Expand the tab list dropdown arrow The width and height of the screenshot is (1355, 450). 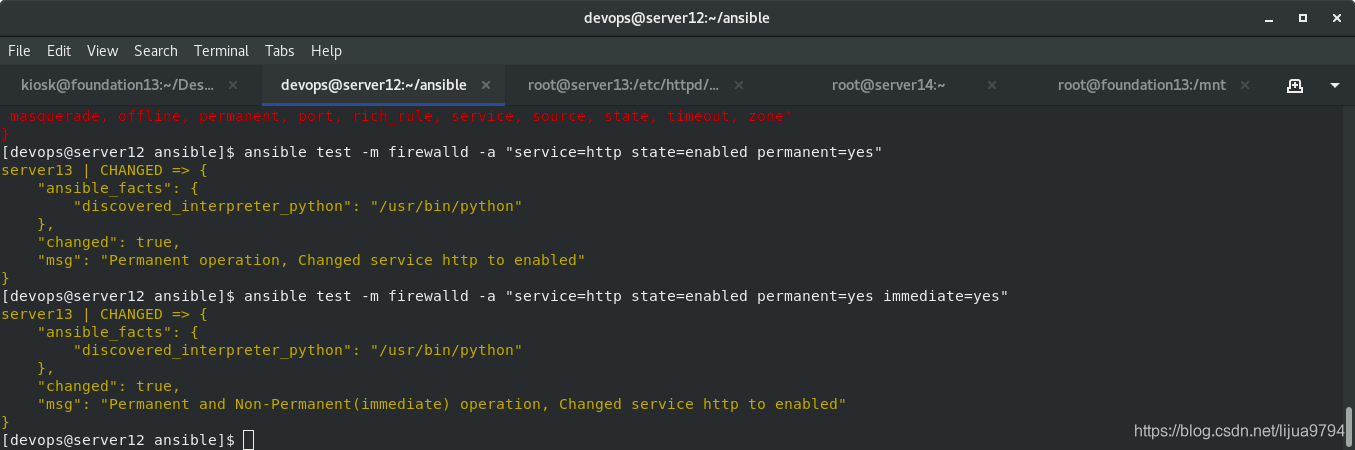tap(1335, 85)
